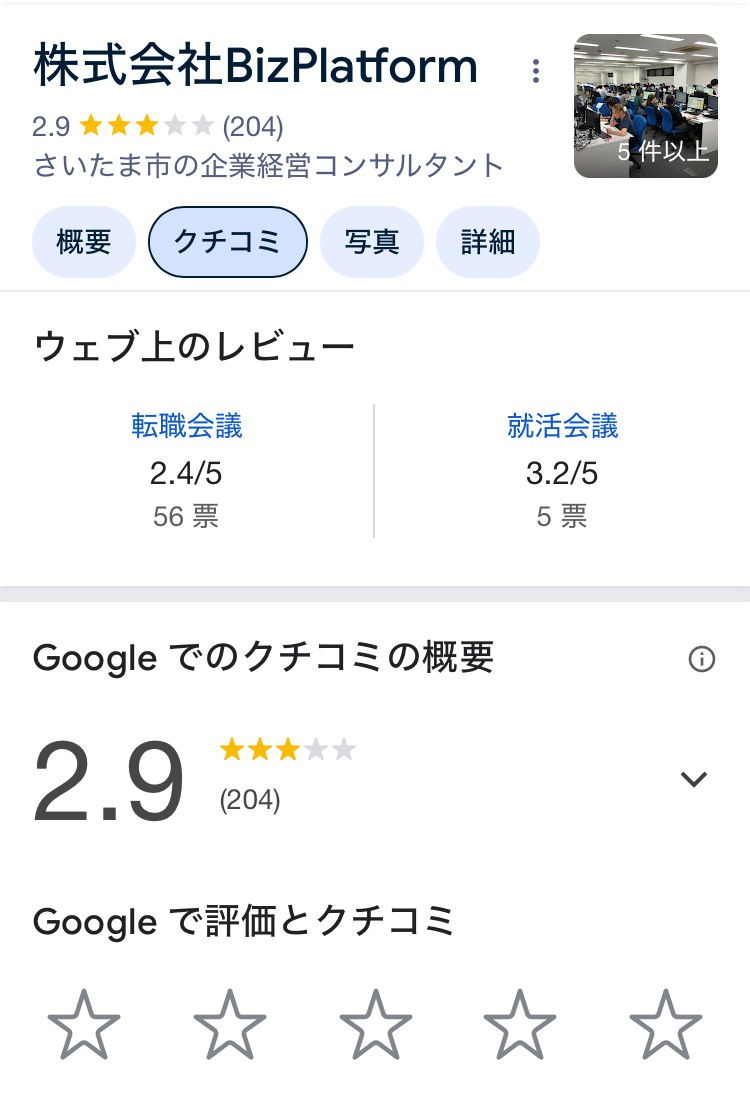Screen dimensions: 750x1114
Task: Rate one star with the first empty star
Action: pyautogui.click(x=84, y=1024)
